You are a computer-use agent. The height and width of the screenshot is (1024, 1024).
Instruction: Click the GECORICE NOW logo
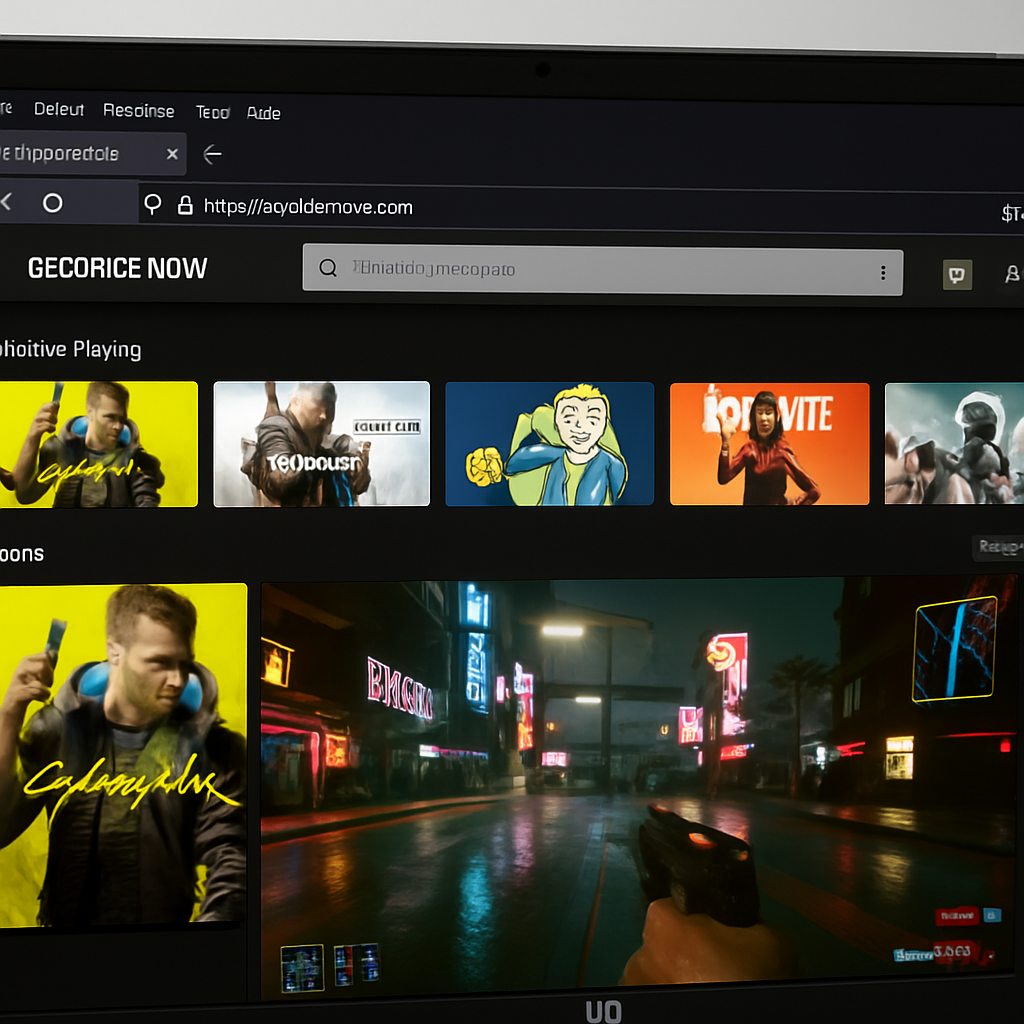(x=118, y=268)
